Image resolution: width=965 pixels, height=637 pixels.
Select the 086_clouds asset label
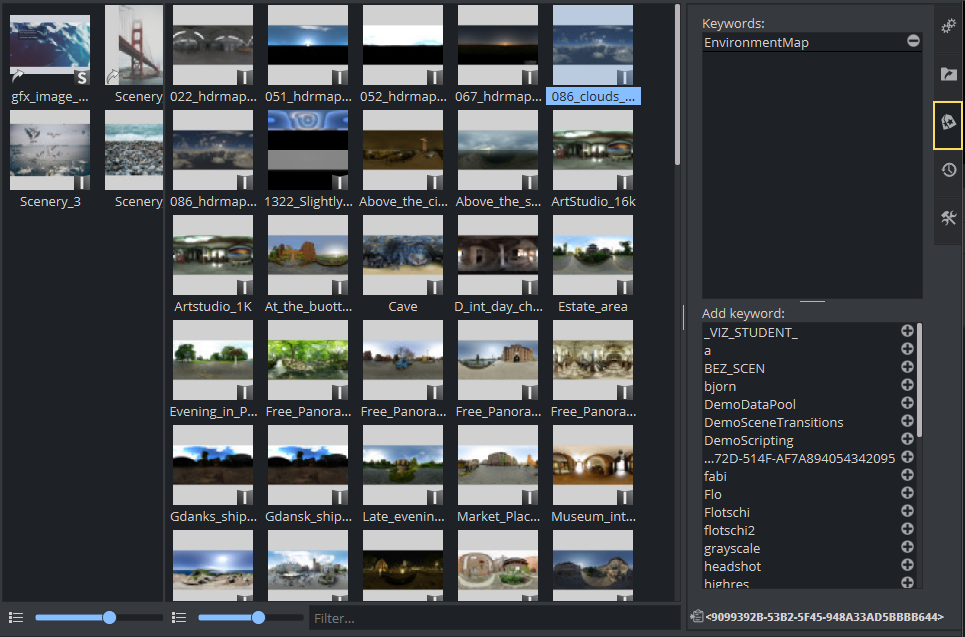593,97
